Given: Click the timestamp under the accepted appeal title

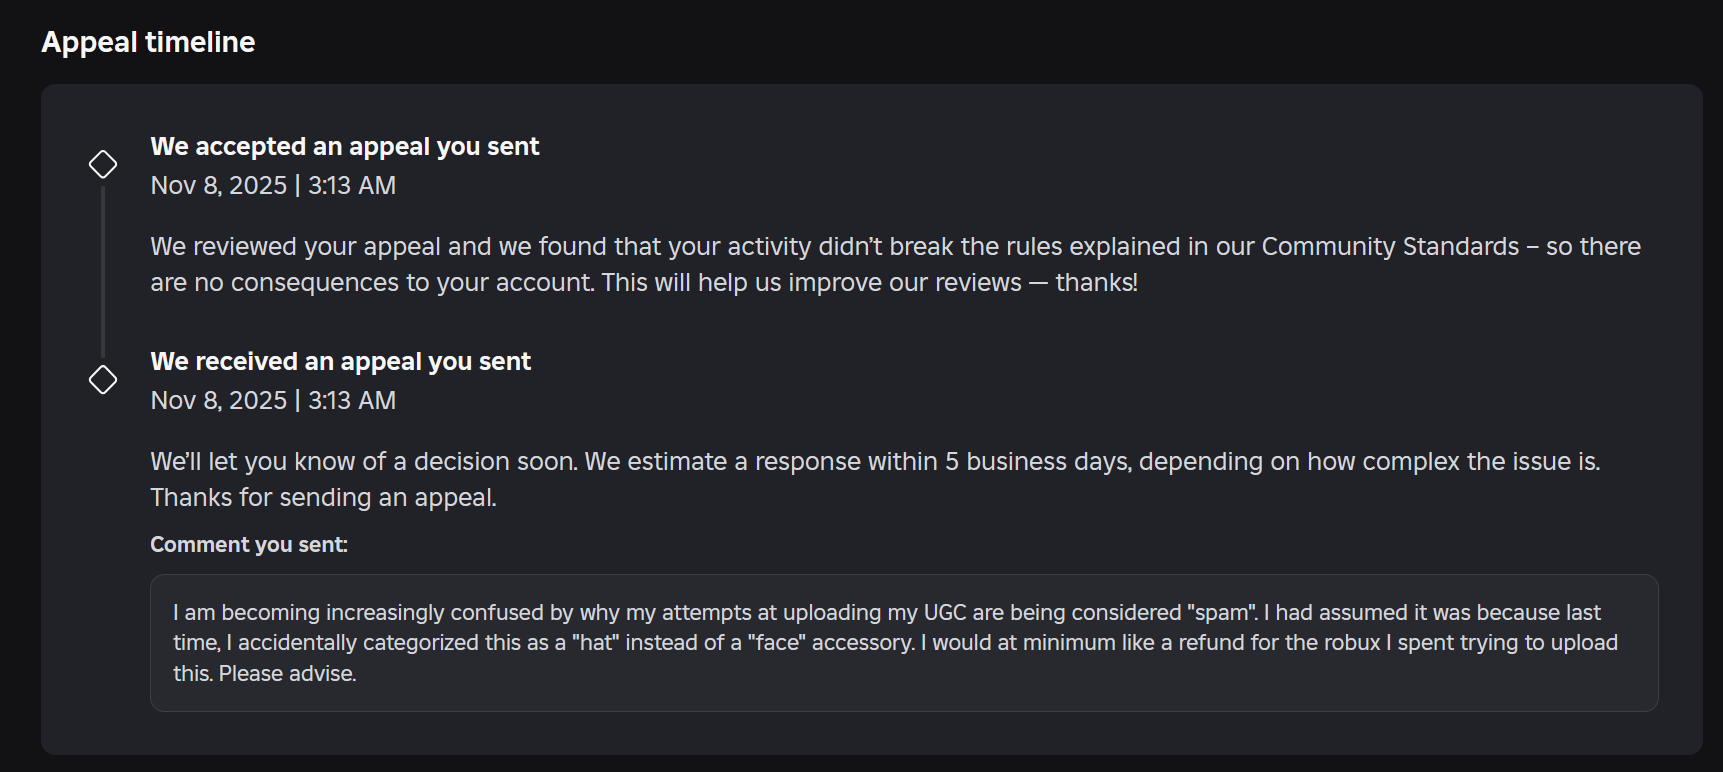Looking at the screenshot, I should click(x=273, y=186).
